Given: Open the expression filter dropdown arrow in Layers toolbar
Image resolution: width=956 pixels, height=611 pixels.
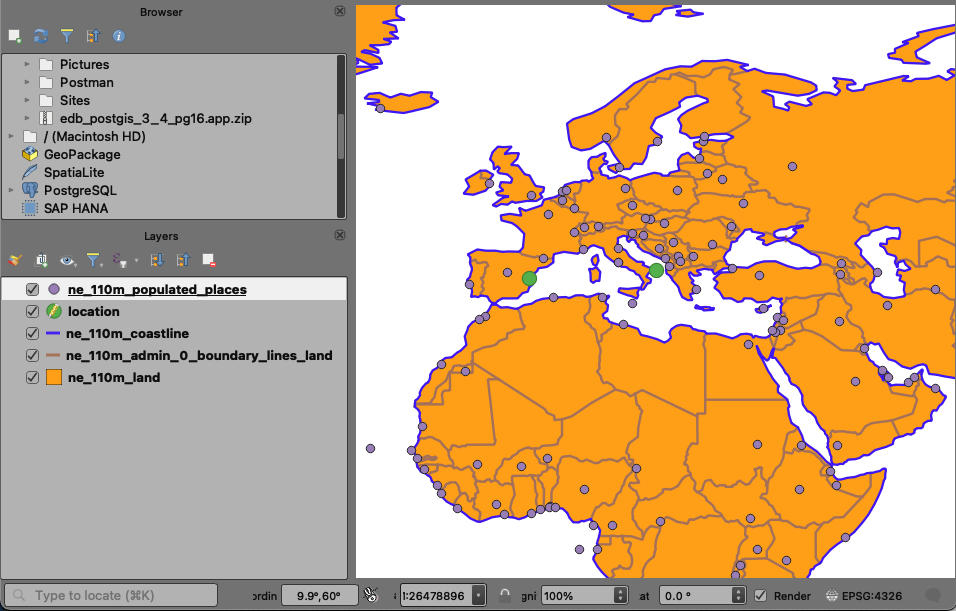Looking at the screenshot, I should [136, 260].
